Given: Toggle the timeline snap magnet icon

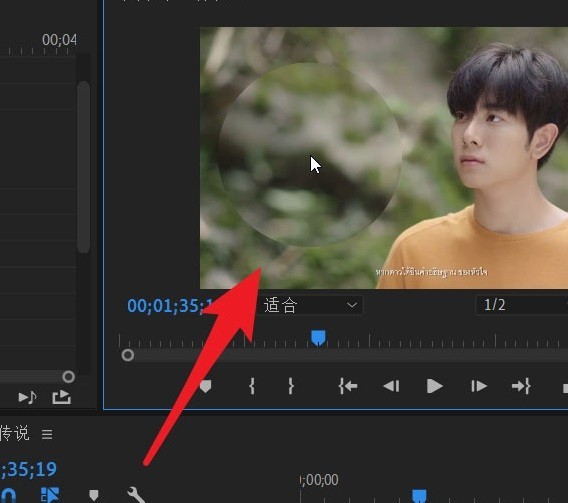Looking at the screenshot, I should click(8, 495).
